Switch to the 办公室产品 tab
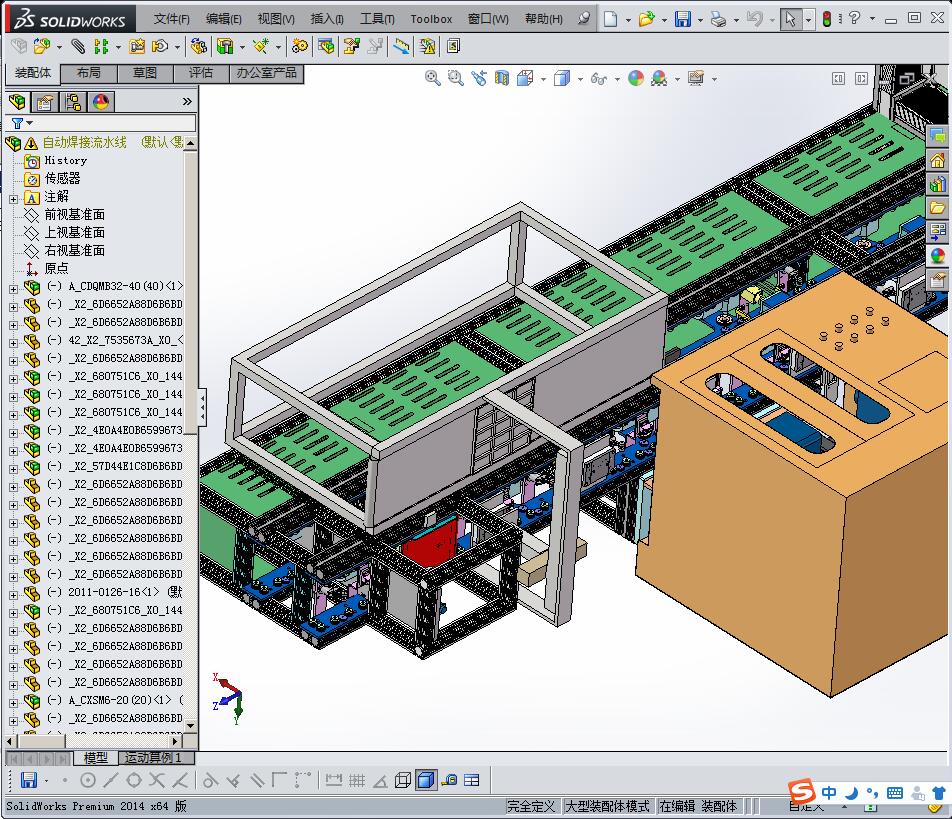 pos(266,73)
